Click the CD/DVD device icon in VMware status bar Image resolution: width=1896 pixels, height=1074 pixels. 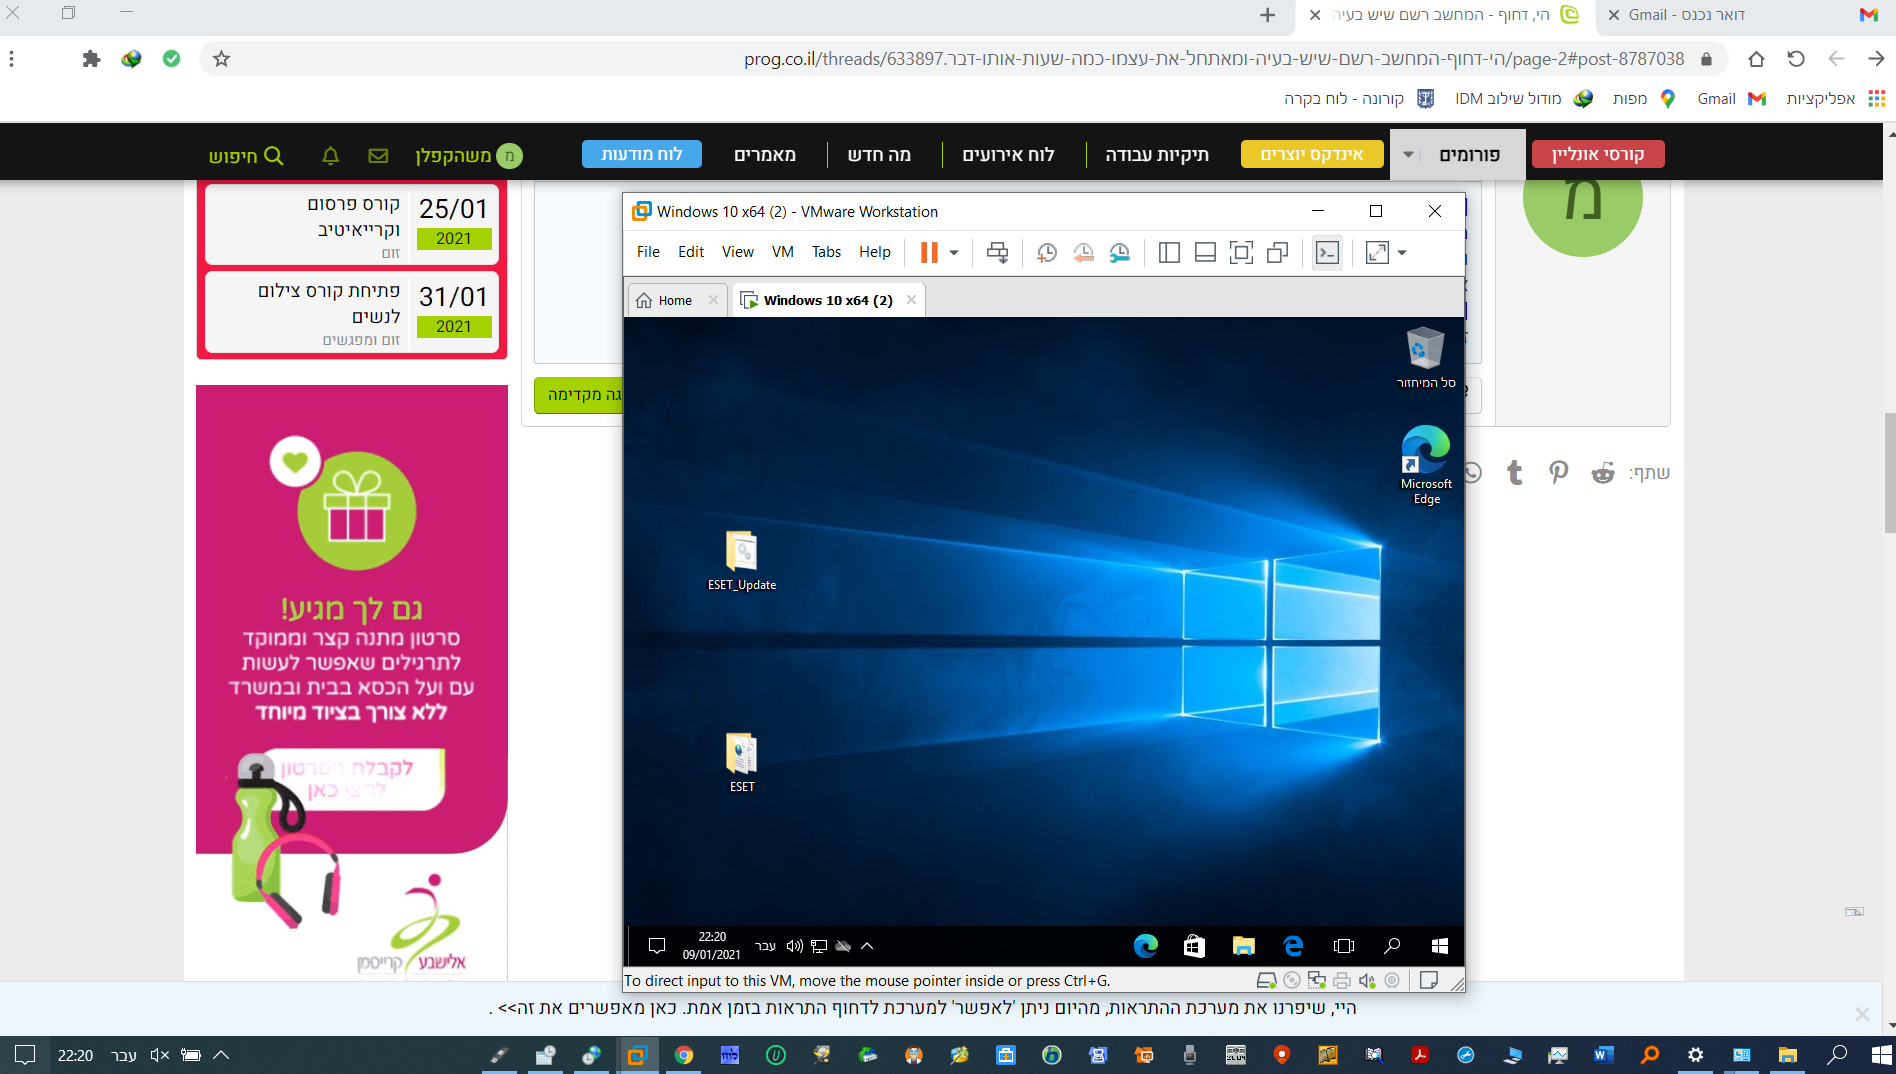point(1292,980)
